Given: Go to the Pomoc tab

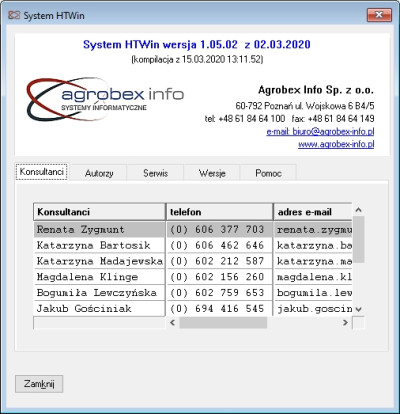Looking at the screenshot, I should pyautogui.click(x=268, y=173).
